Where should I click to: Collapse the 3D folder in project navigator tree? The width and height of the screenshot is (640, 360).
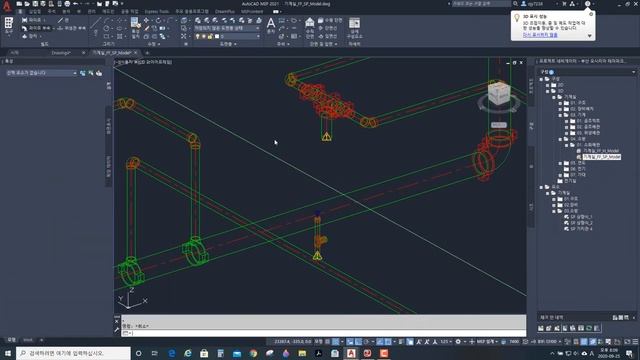click(x=548, y=91)
